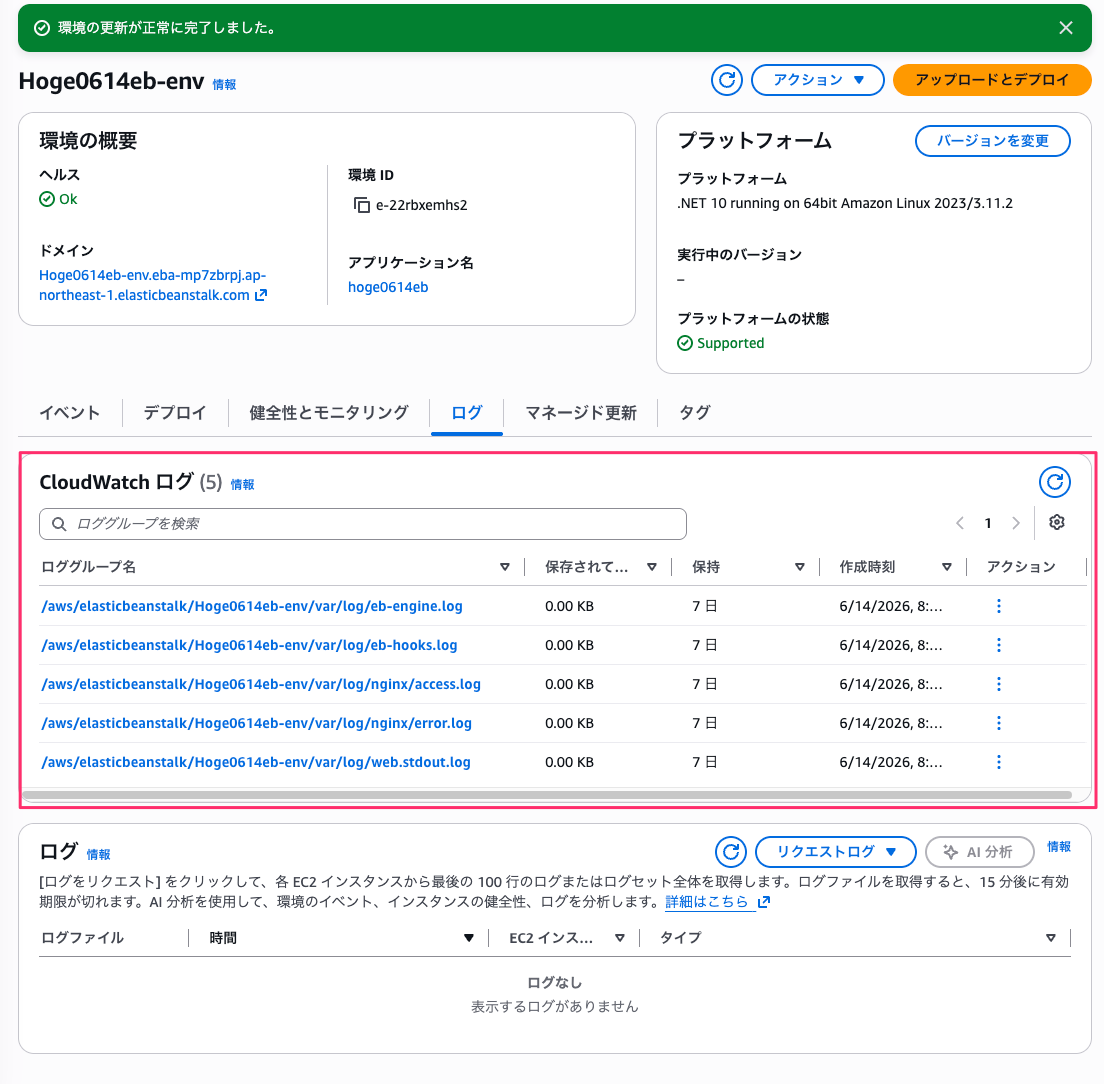Focus the ロググループを検索 search field
The width and height of the screenshot is (1104, 1084).
(x=363, y=524)
